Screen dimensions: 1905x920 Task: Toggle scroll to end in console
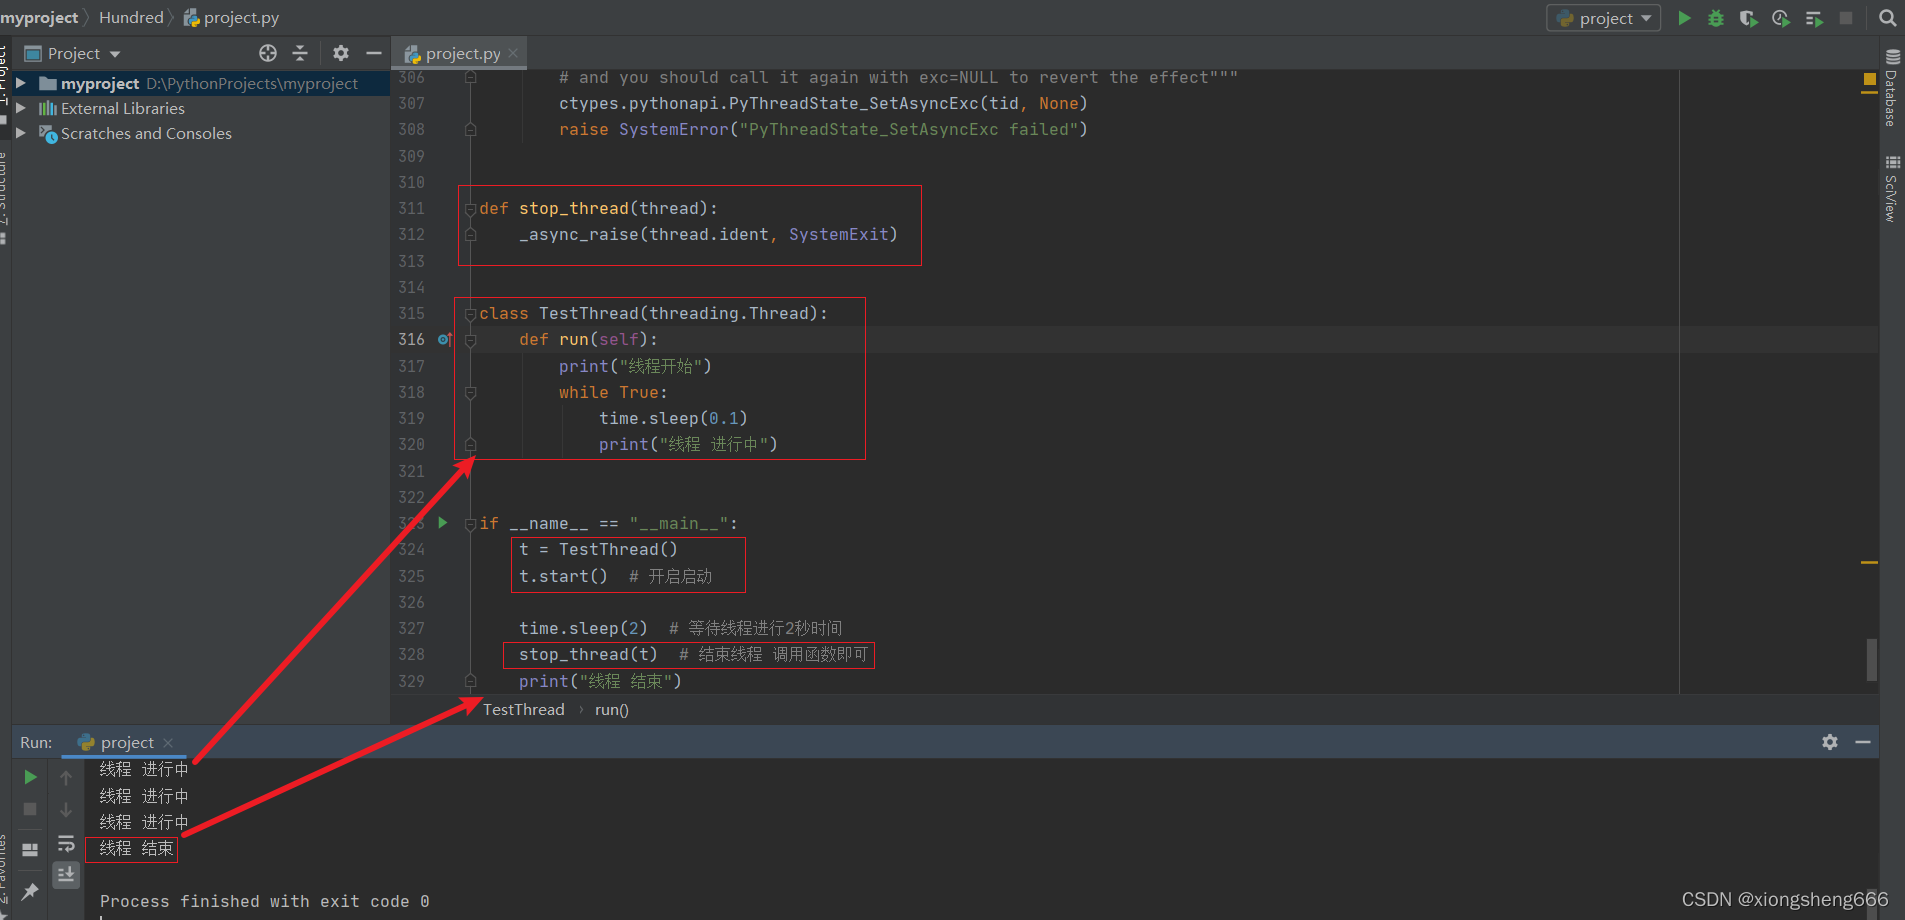coord(66,875)
